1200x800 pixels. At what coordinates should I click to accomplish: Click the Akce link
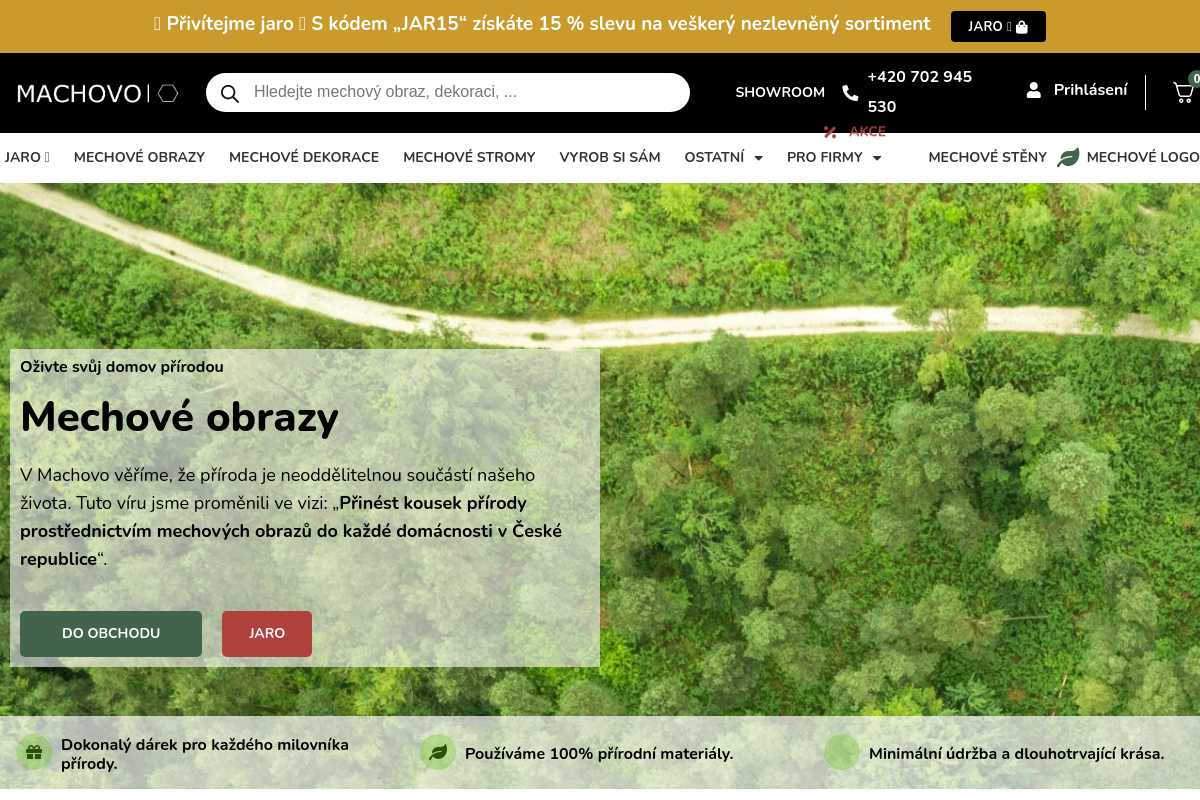[x=867, y=132]
